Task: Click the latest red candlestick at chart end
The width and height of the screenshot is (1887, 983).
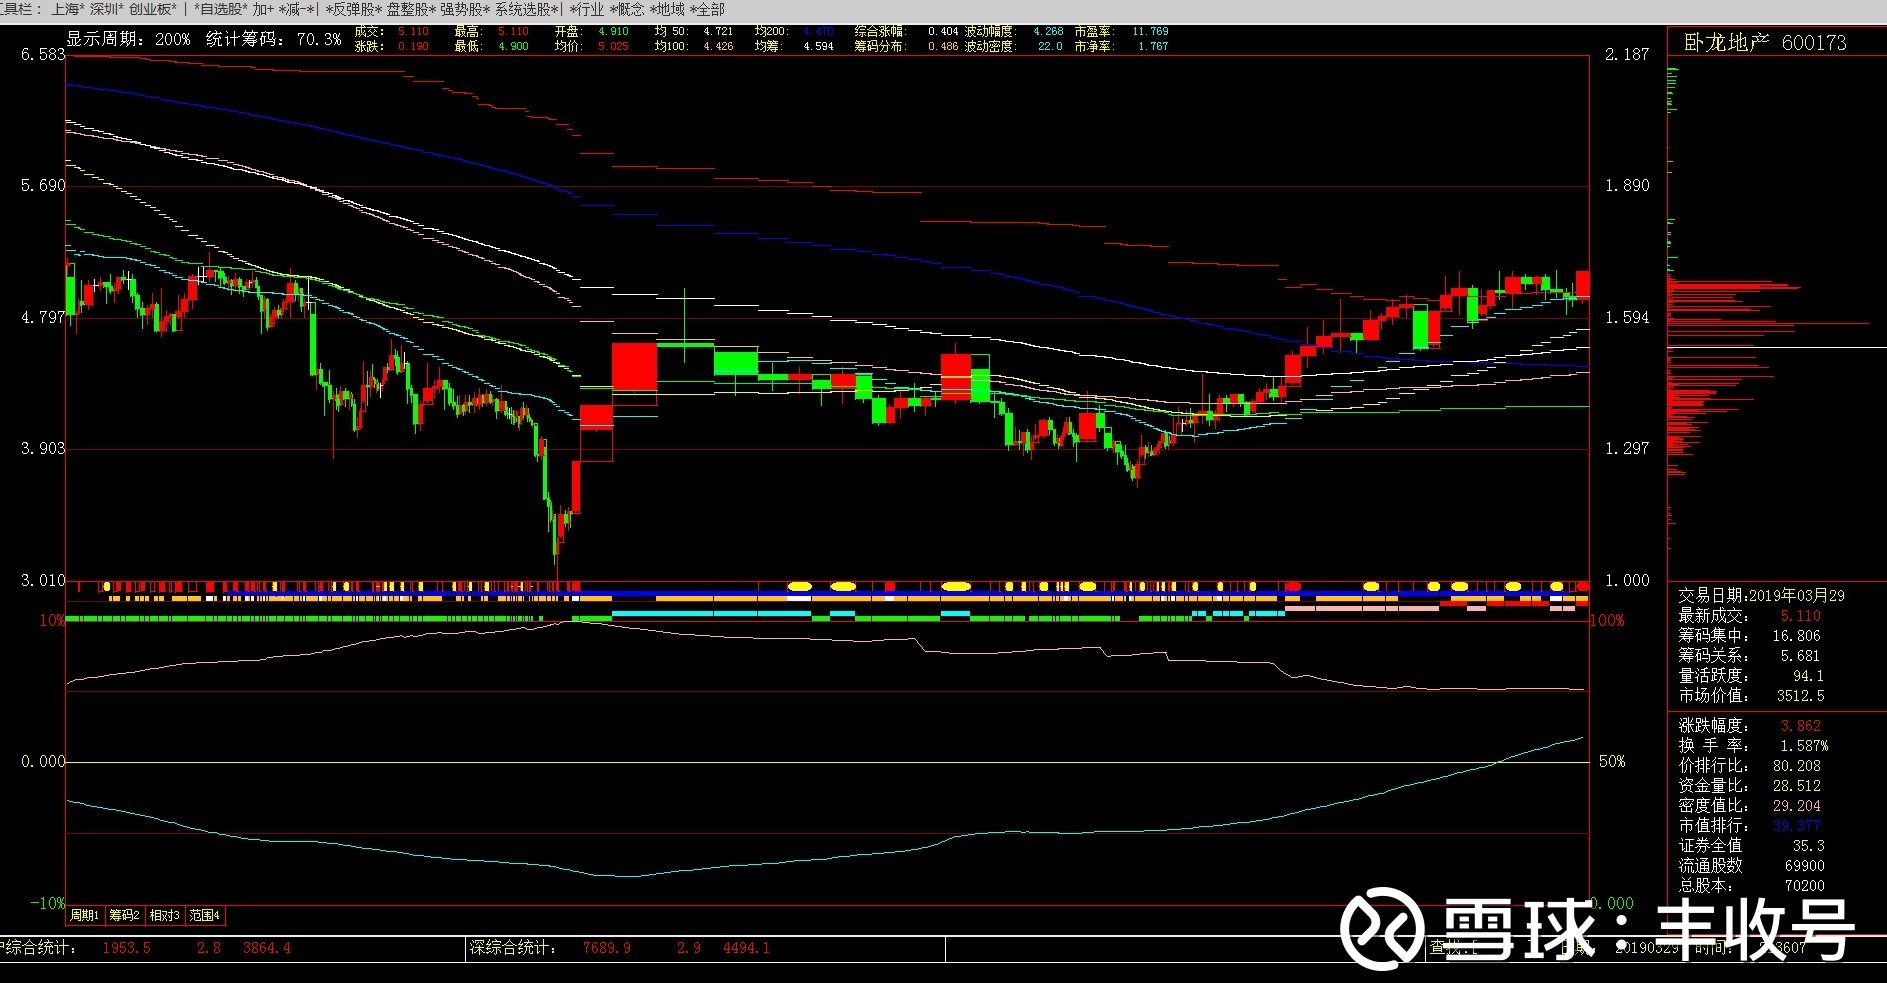Action: (x=1583, y=284)
